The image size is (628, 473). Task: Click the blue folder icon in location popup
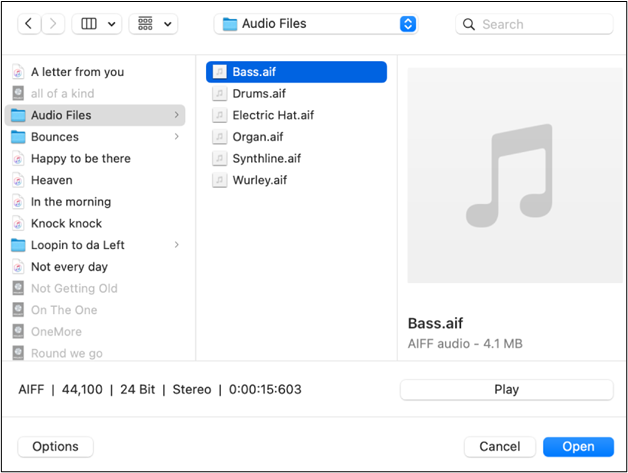tap(229, 24)
